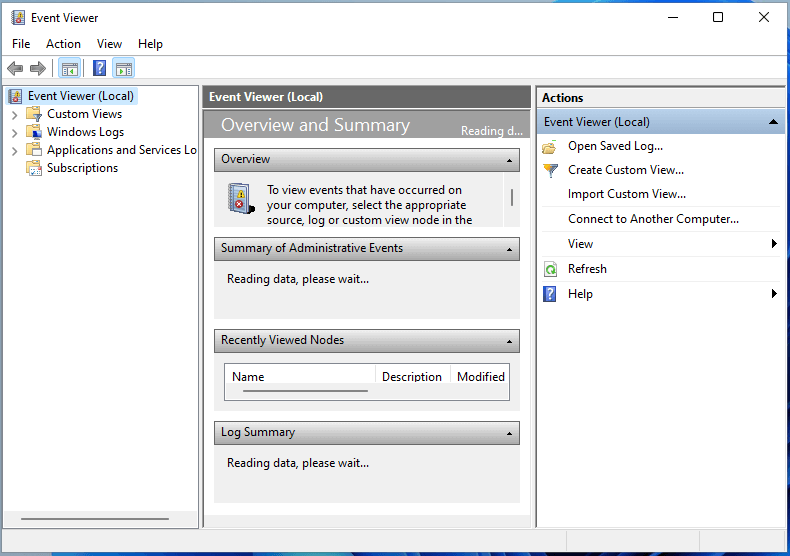Click the Subscriptions folder icon

click(34, 168)
